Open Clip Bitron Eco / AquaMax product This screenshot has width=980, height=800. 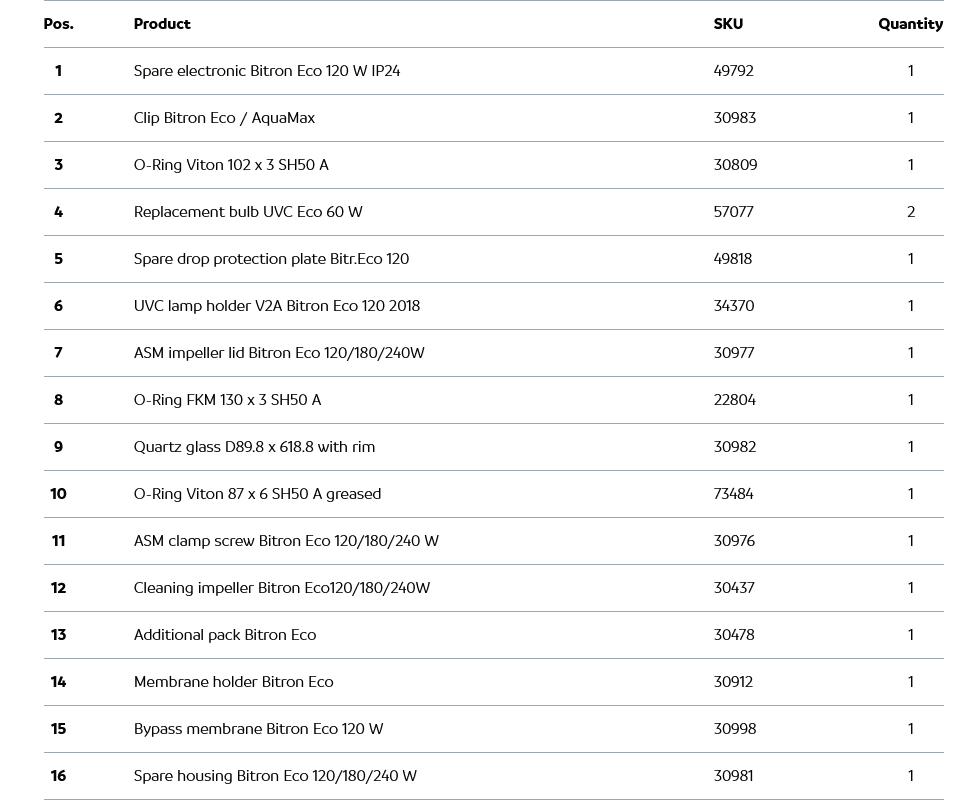pos(224,118)
